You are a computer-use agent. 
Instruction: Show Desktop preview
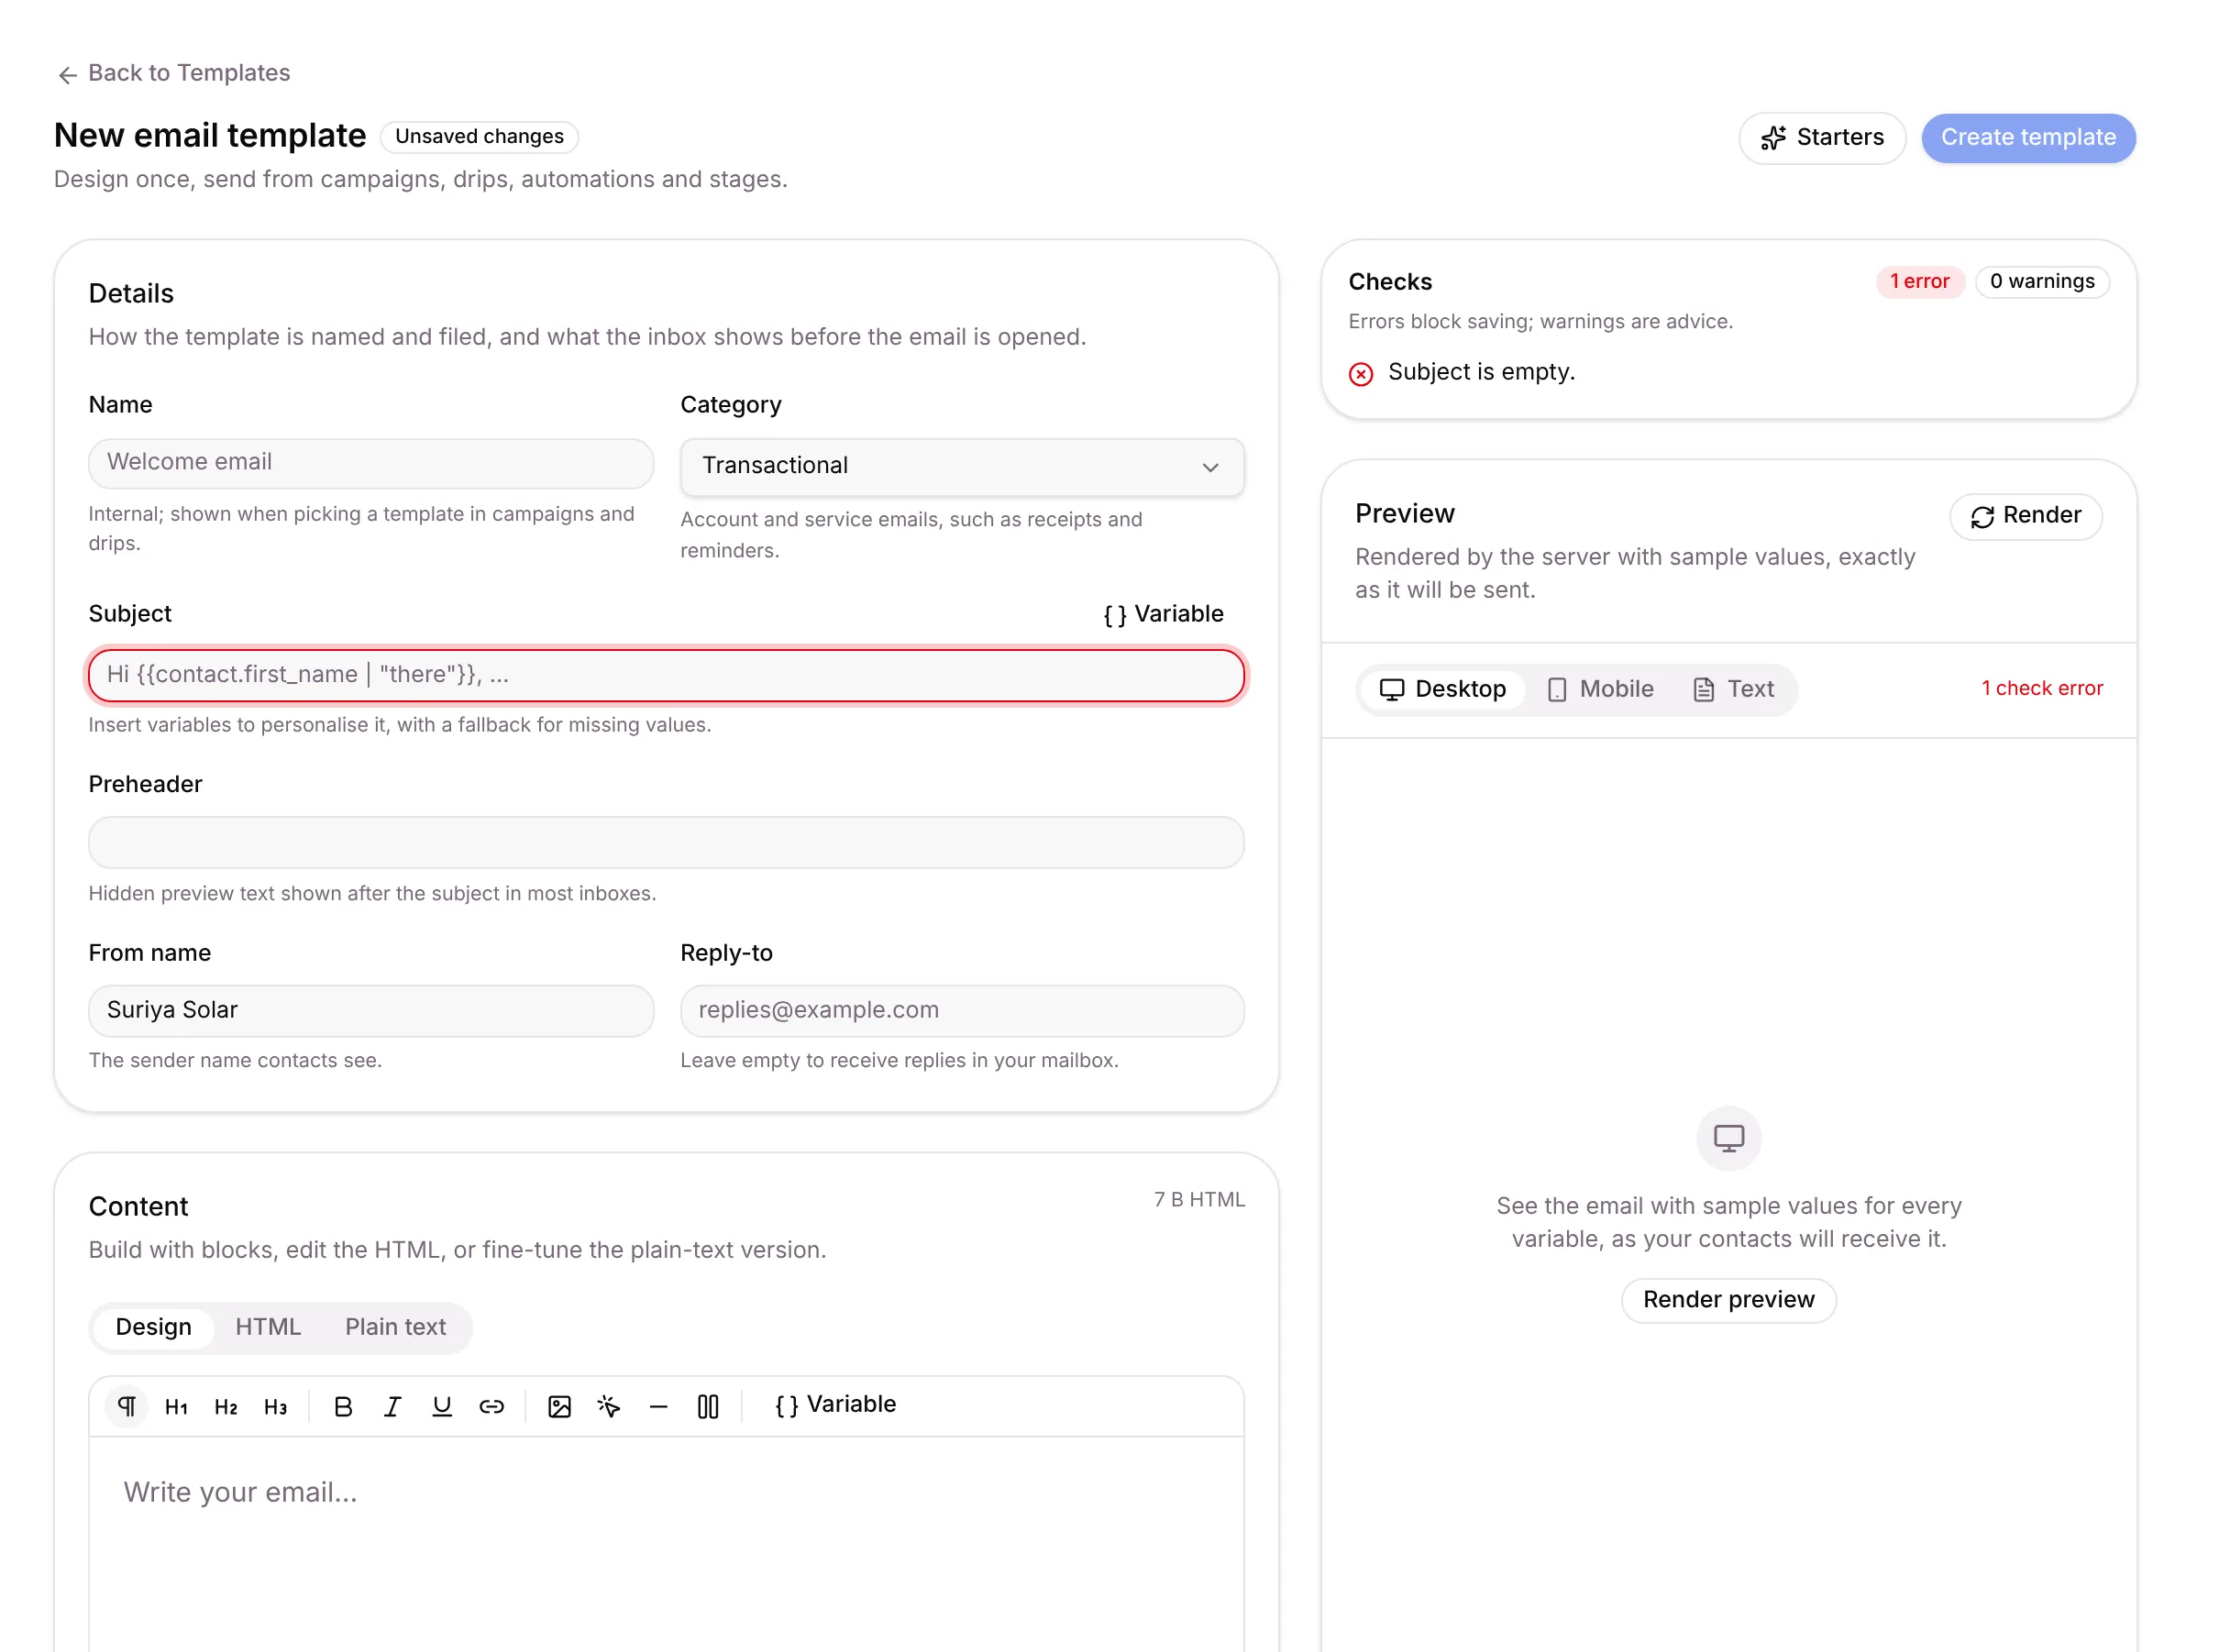tap(1442, 689)
